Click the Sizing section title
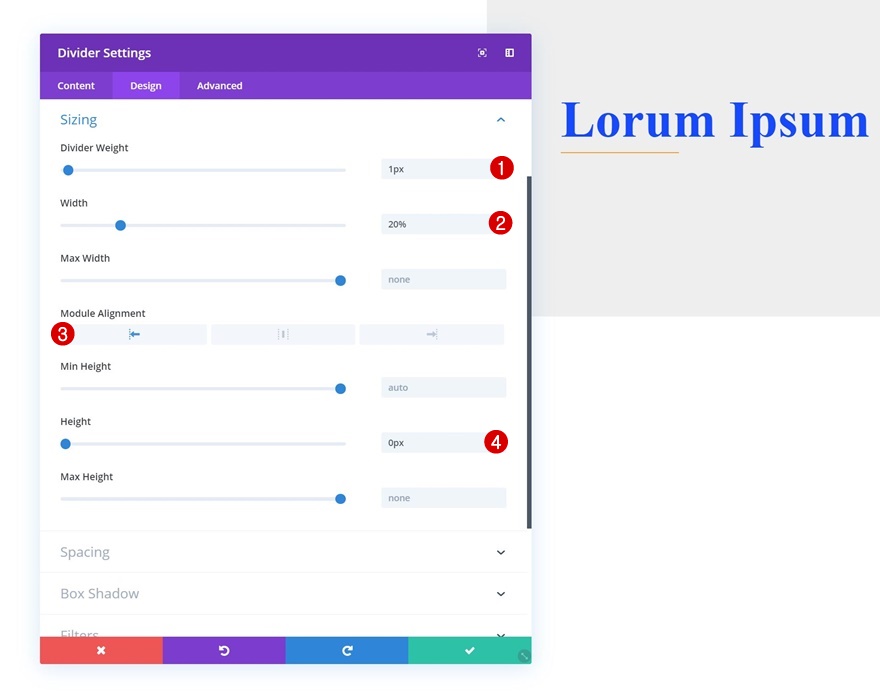 (79, 120)
